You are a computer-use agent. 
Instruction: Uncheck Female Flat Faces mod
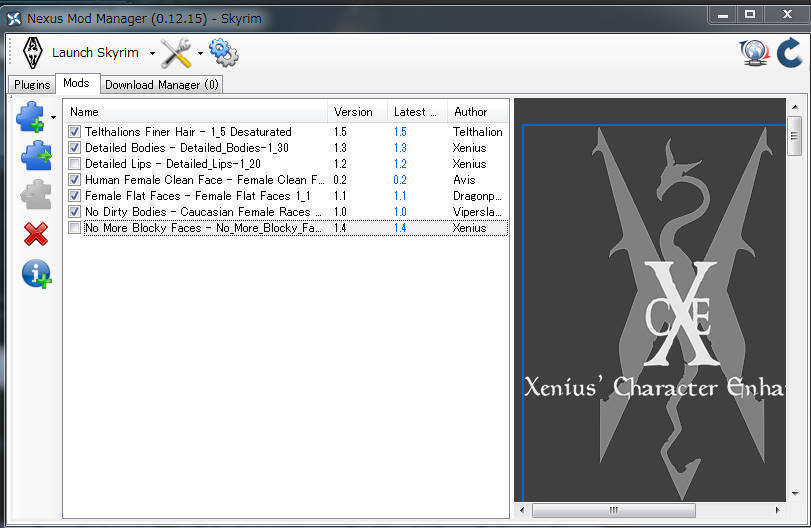pos(74,196)
